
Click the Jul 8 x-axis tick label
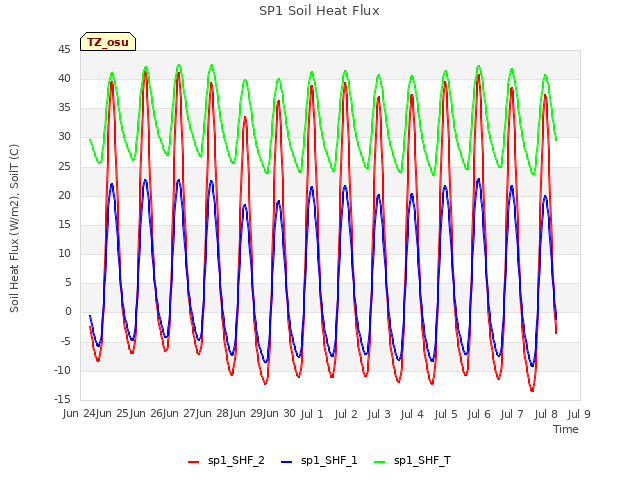546,414
